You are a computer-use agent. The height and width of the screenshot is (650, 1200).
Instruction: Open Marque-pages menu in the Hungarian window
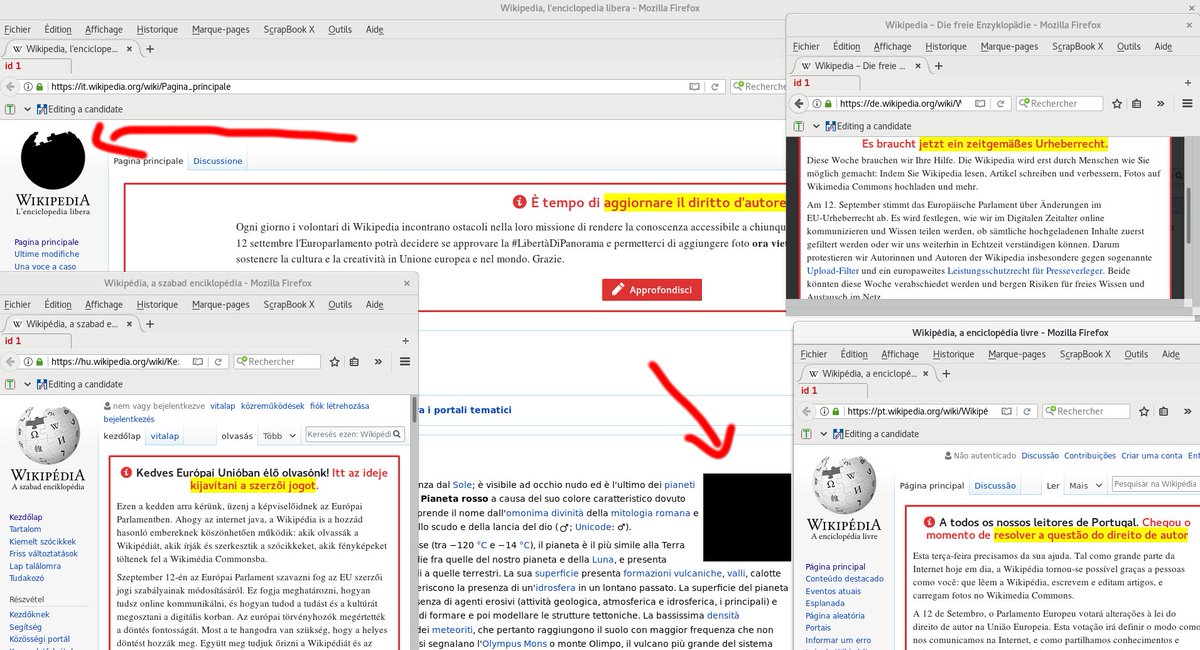pos(220,304)
